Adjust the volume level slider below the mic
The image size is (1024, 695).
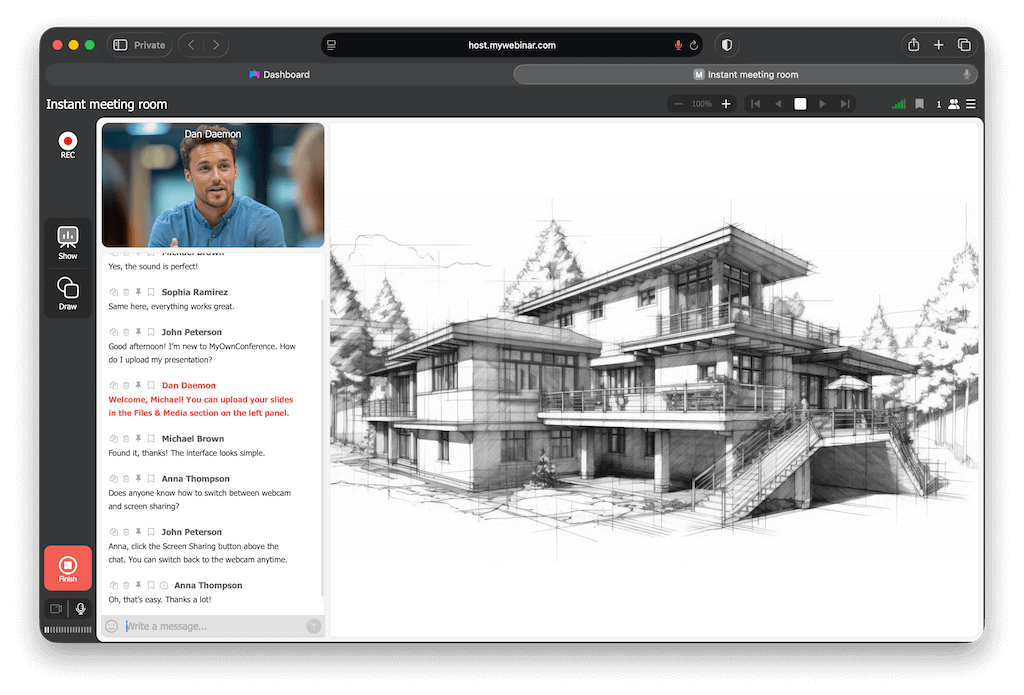[67, 630]
